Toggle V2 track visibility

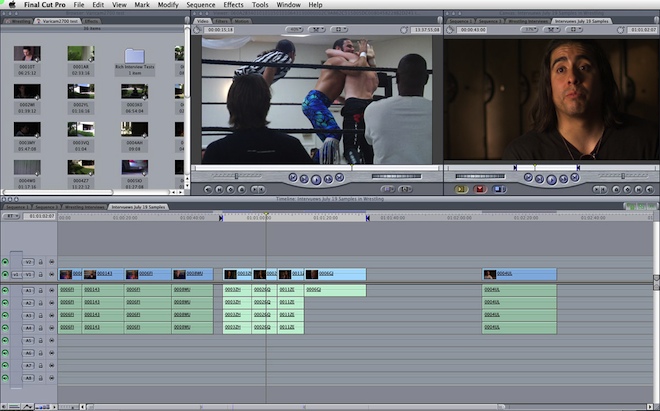click(x=5, y=262)
